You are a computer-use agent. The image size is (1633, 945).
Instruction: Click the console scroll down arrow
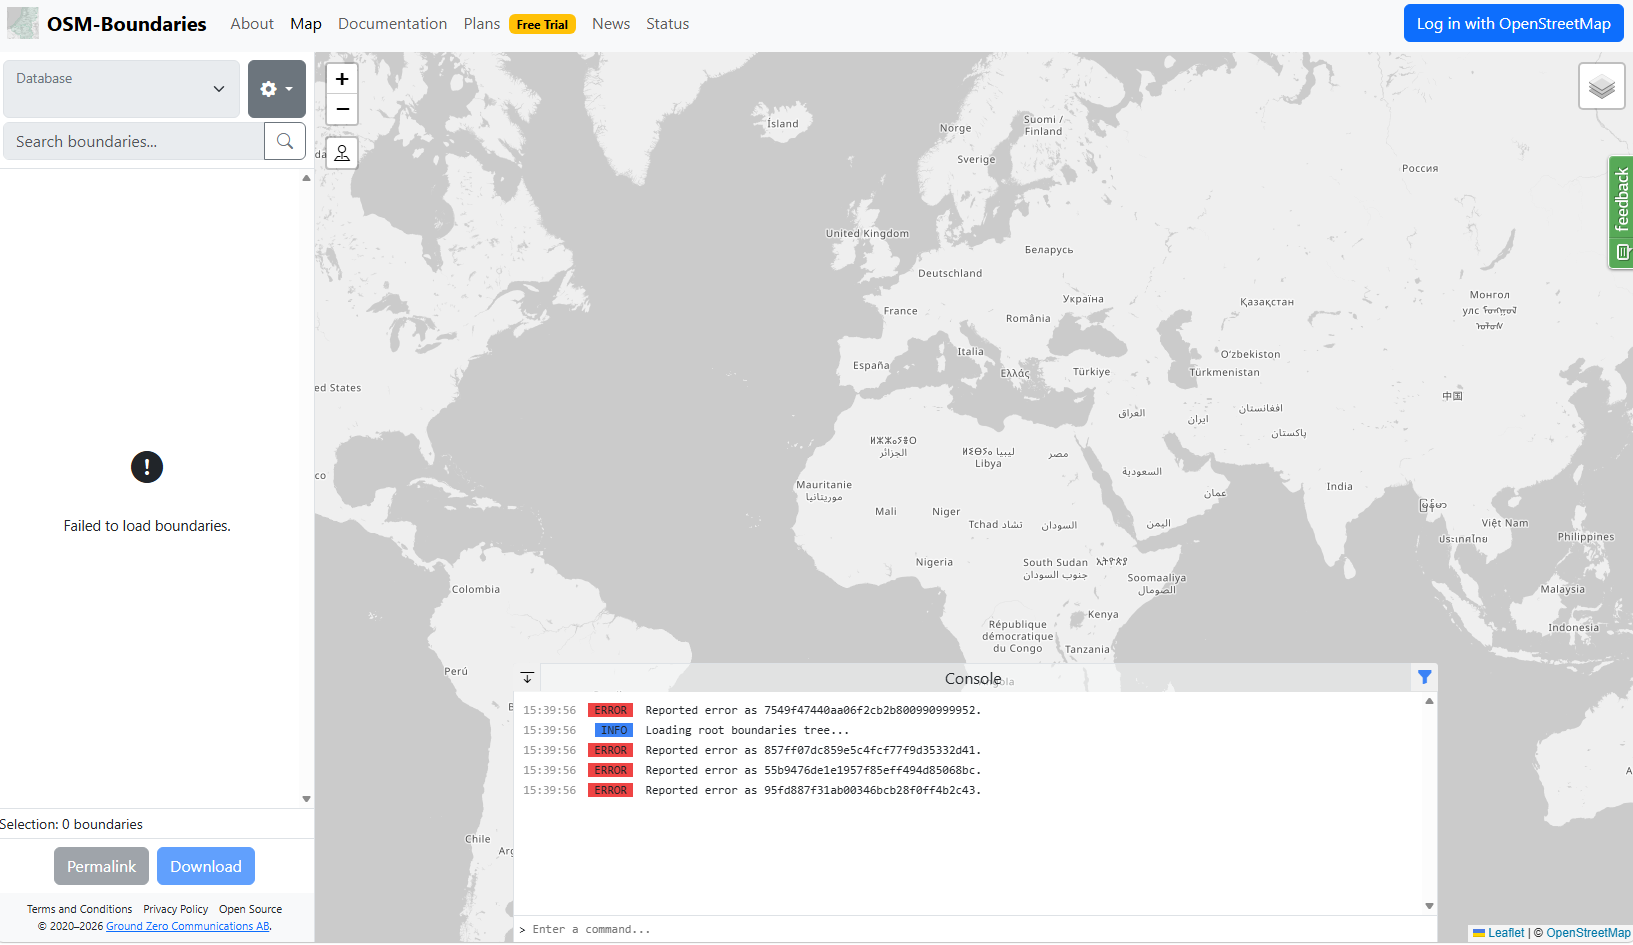click(x=1429, y=906)
